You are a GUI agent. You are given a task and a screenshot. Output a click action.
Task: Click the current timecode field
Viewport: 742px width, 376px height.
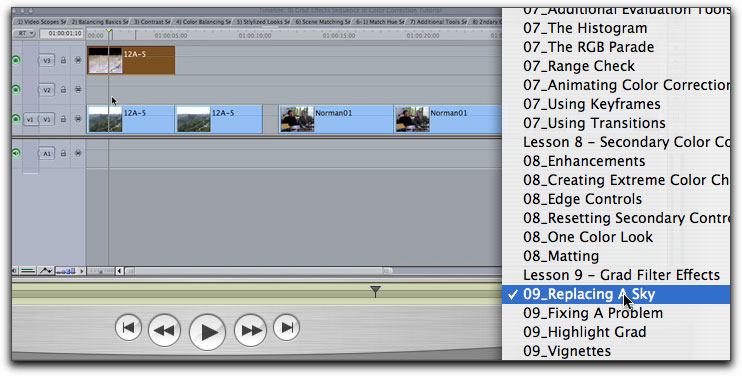pos(62,34)
